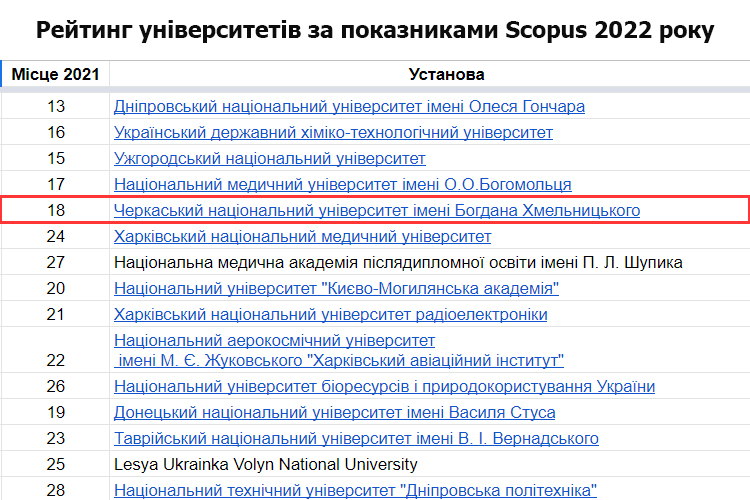Screen dimensions: 750x500
Task: Open Національний медичний університет імені О.О.Богомольця link
Action: [x=343, y=184]
